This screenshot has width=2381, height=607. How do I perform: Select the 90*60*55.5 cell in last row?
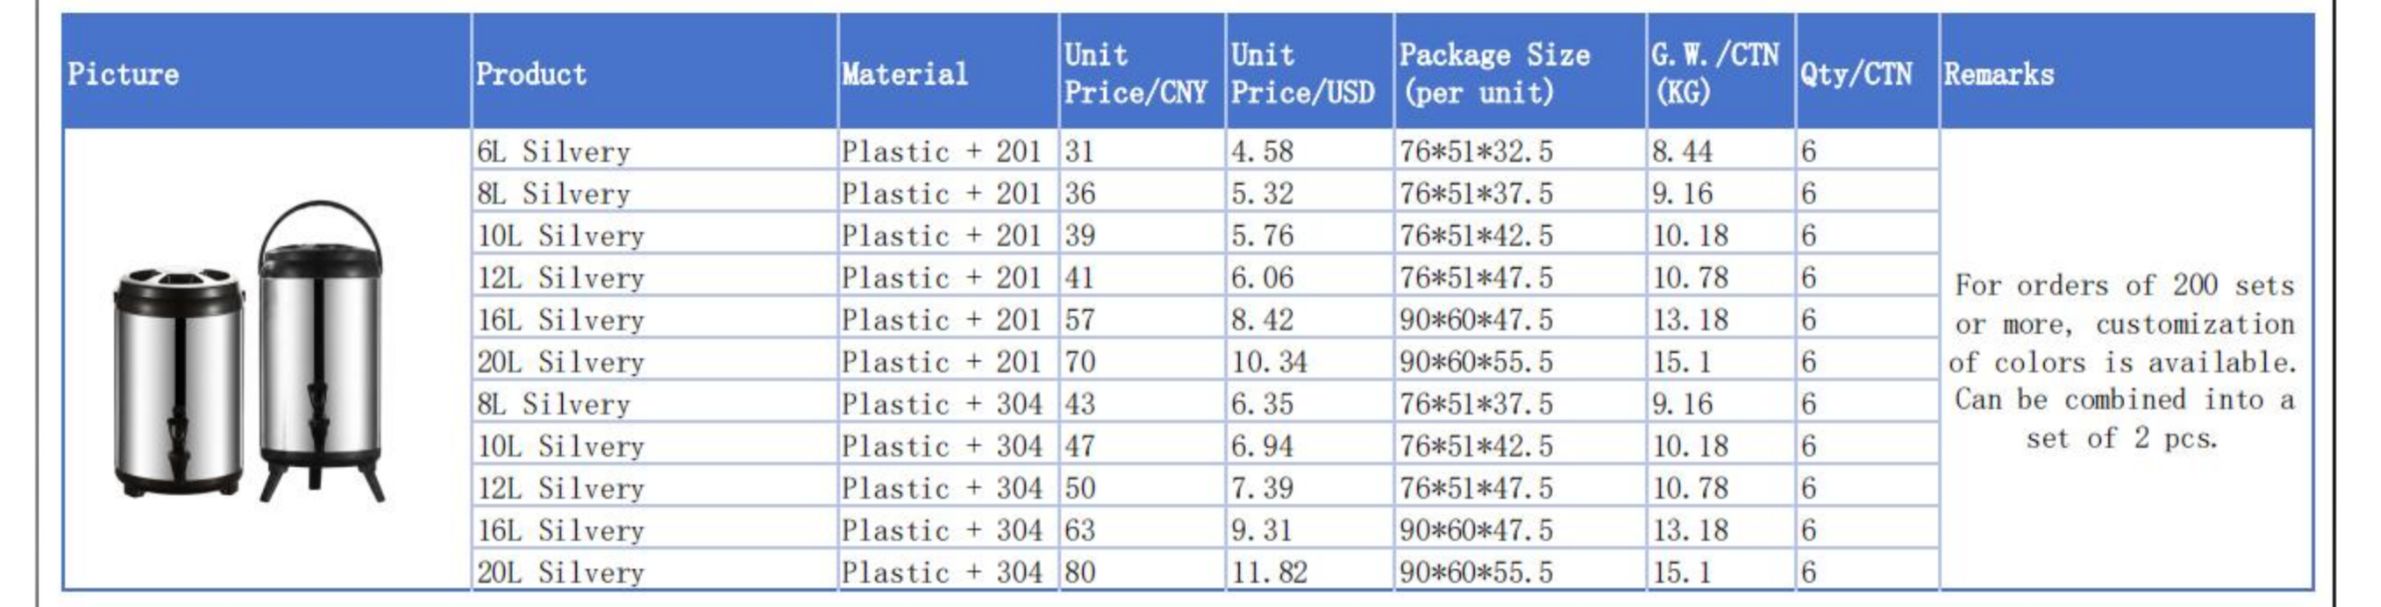coord(1520,571)
